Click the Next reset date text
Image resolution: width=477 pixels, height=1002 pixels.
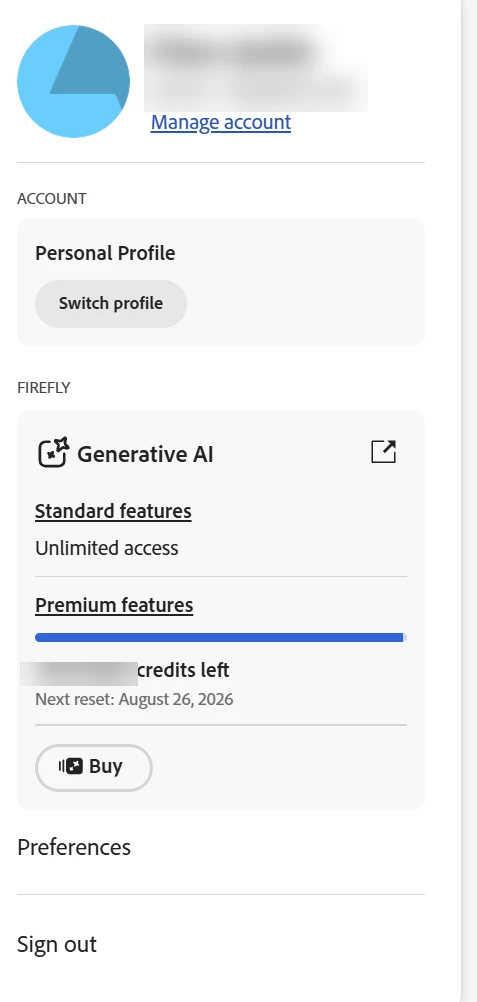(x=134, y=699)
